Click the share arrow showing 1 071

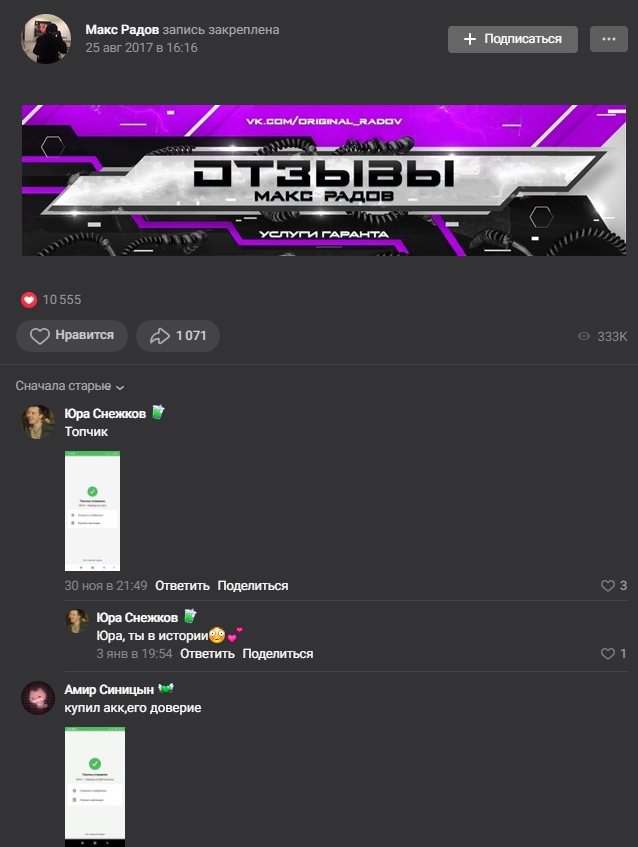[x=178, y=336]
